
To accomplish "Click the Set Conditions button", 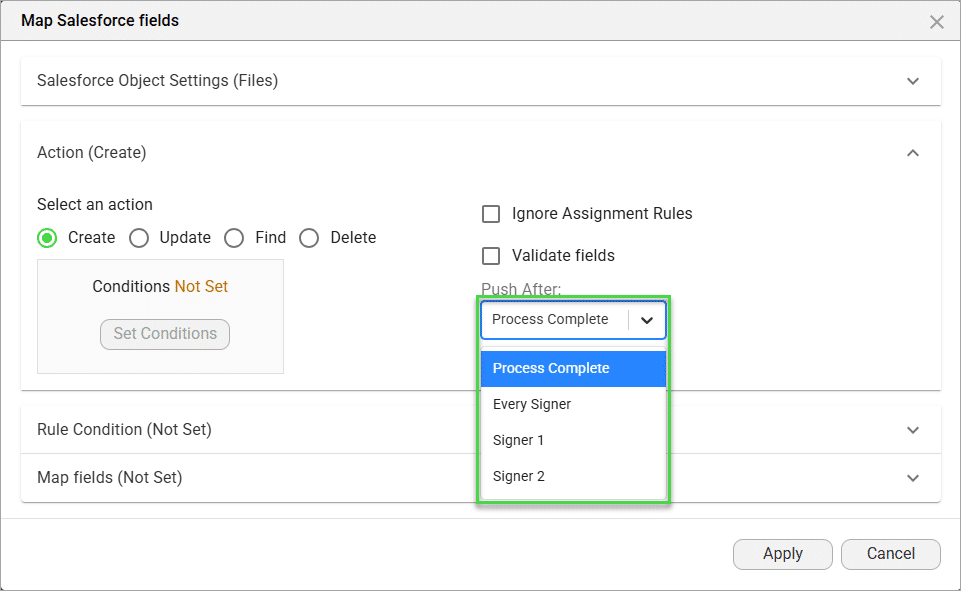I will [x=164, y=334].
